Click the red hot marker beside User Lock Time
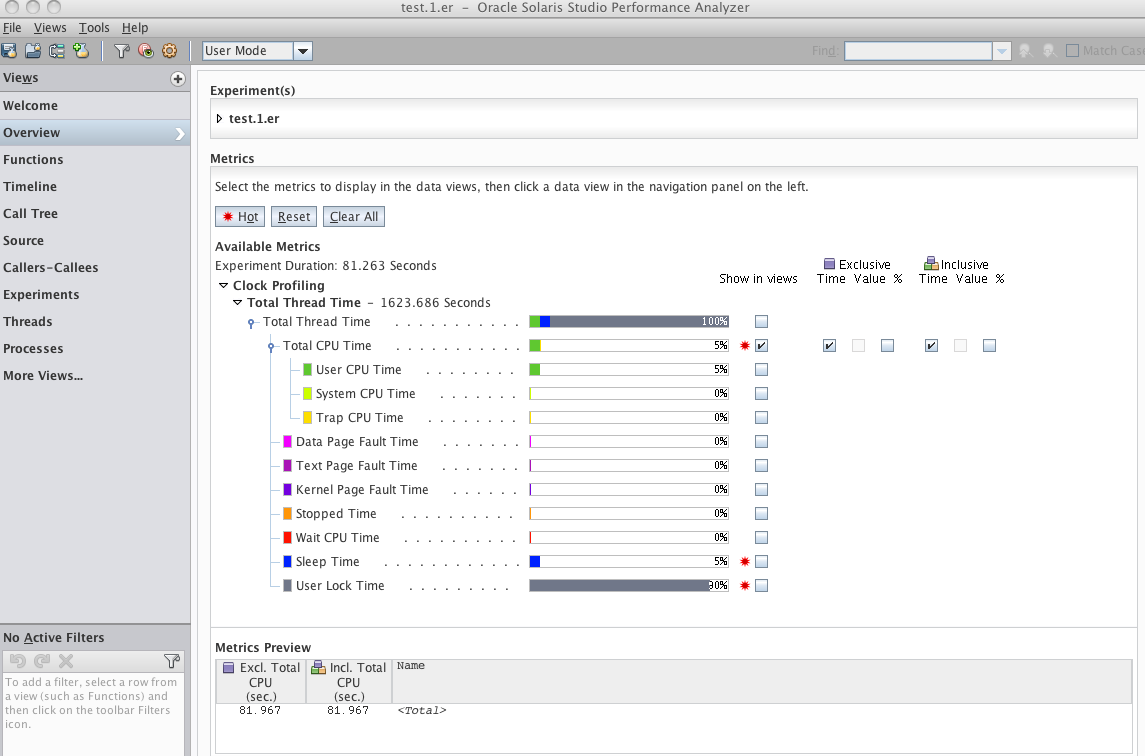 point(745,586)
